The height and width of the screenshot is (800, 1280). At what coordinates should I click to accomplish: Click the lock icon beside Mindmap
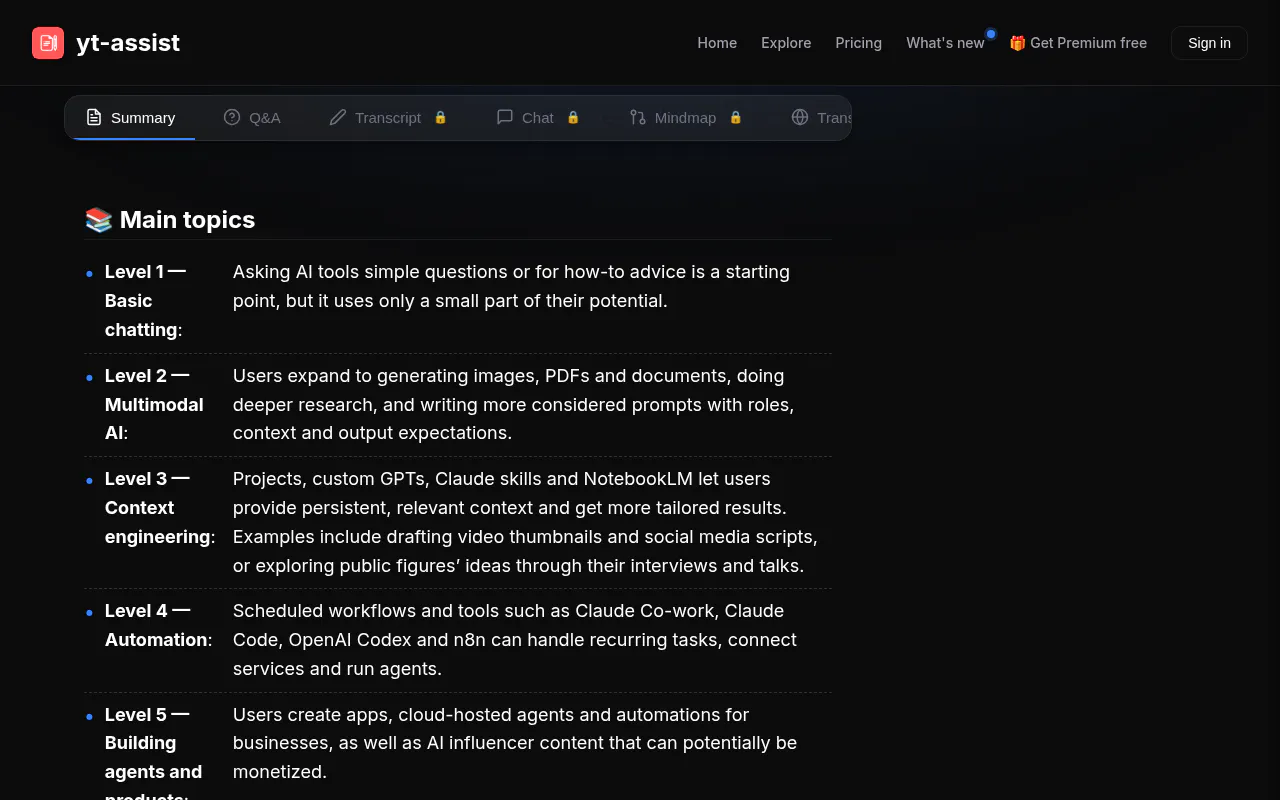click(x=736, y=117)
